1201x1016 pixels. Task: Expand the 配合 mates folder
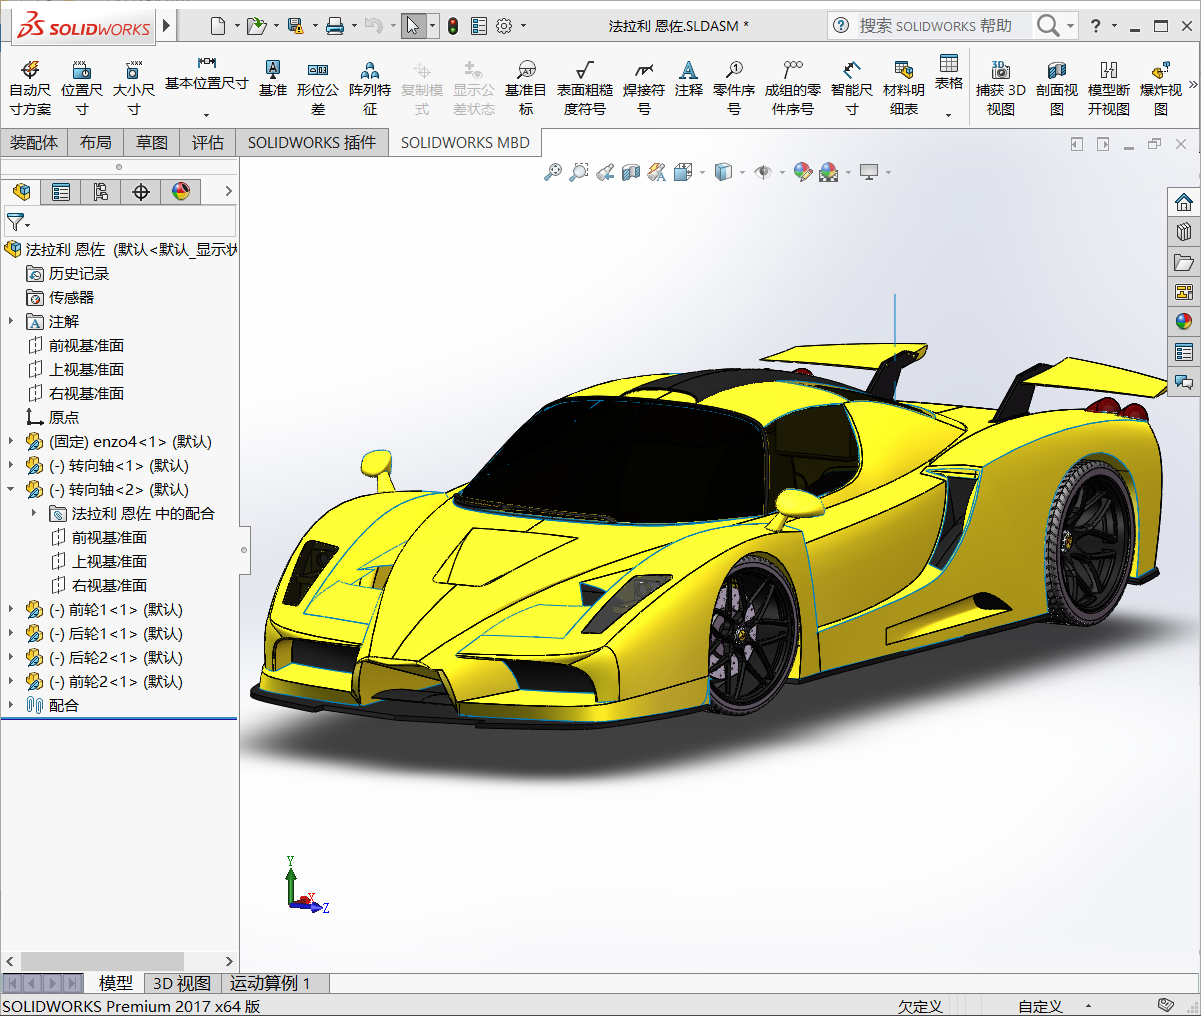pyautogui.click(x=11, y=705)
